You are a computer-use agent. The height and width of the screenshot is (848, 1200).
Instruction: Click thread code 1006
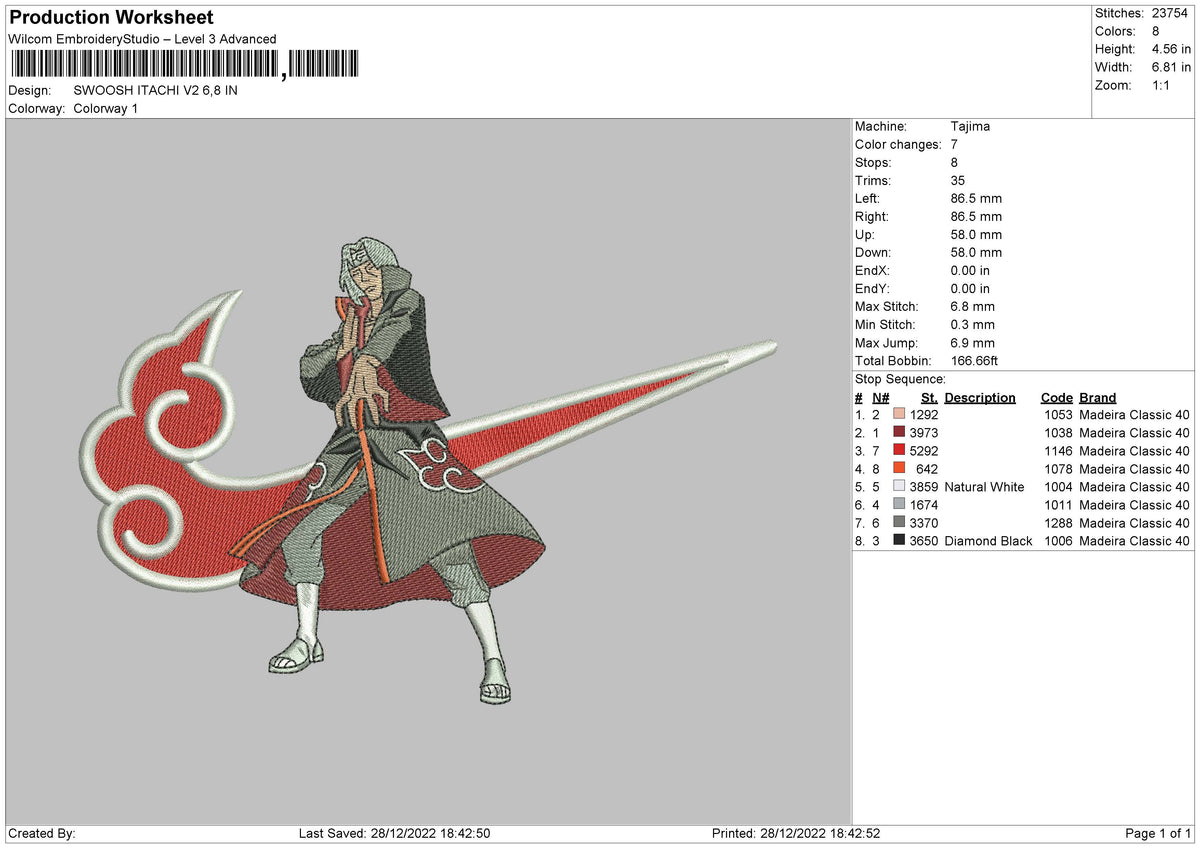click(x=1057, y=541)
